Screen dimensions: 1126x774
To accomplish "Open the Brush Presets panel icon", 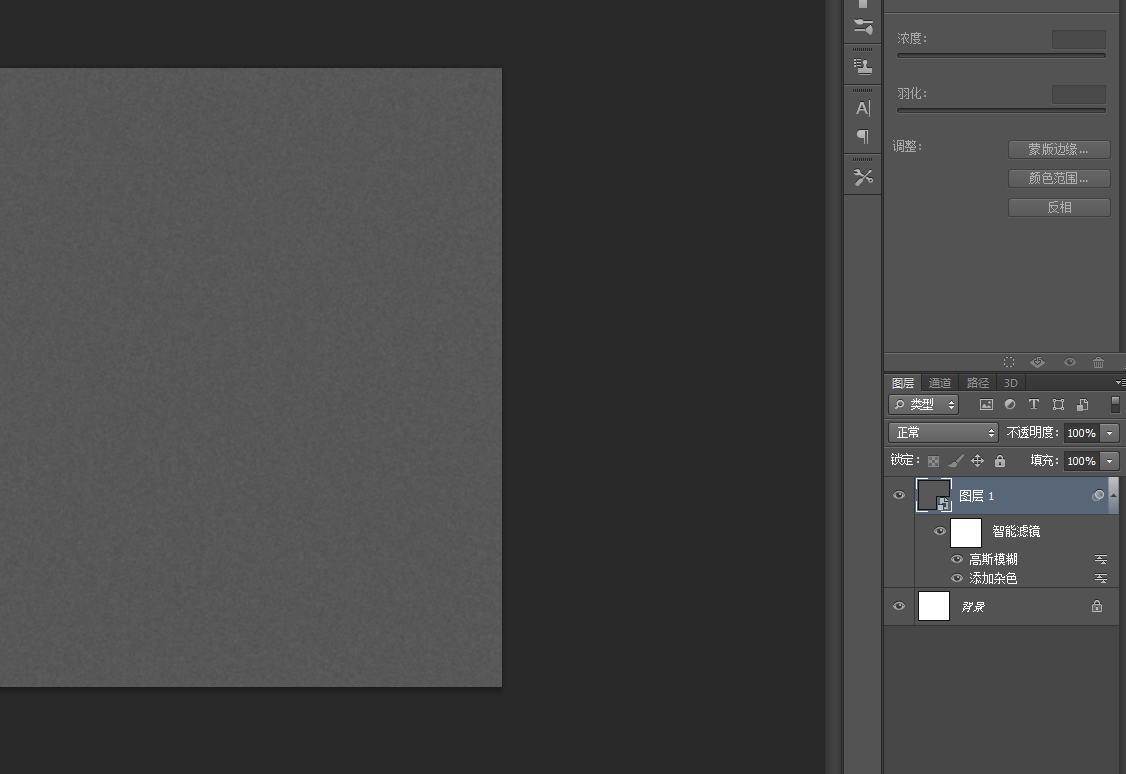I will pyautogui.click(x=862, y=27).
